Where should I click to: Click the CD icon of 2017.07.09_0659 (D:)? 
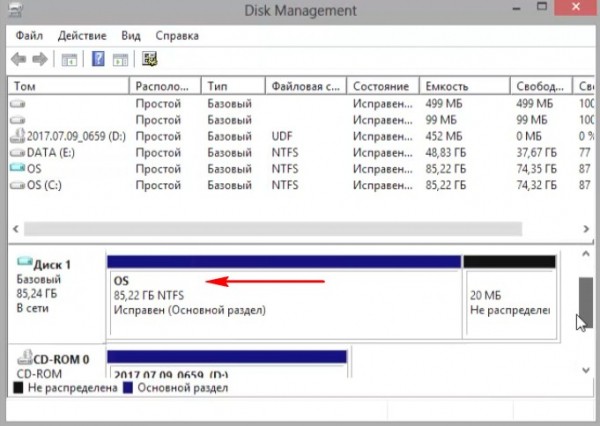(x=18, y=135)
